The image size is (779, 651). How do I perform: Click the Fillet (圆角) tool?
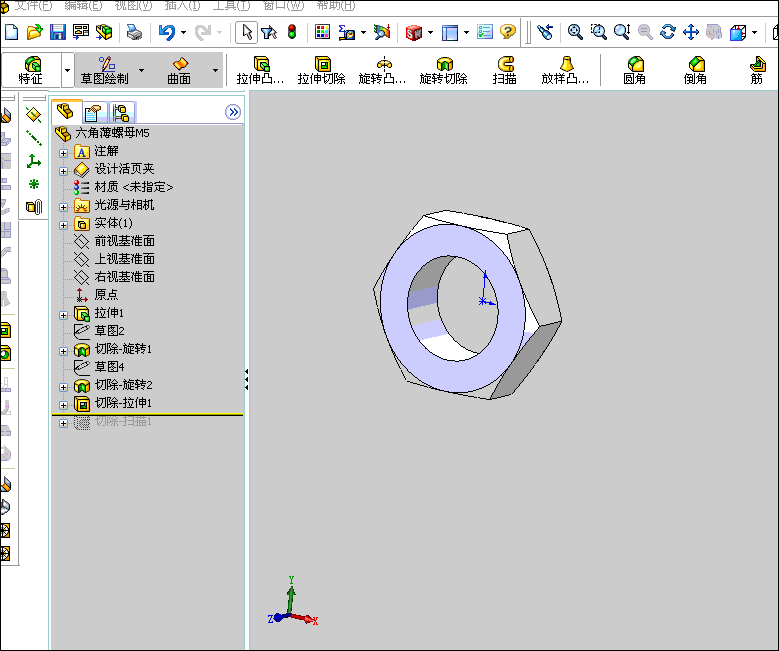[x=635, y=71]
